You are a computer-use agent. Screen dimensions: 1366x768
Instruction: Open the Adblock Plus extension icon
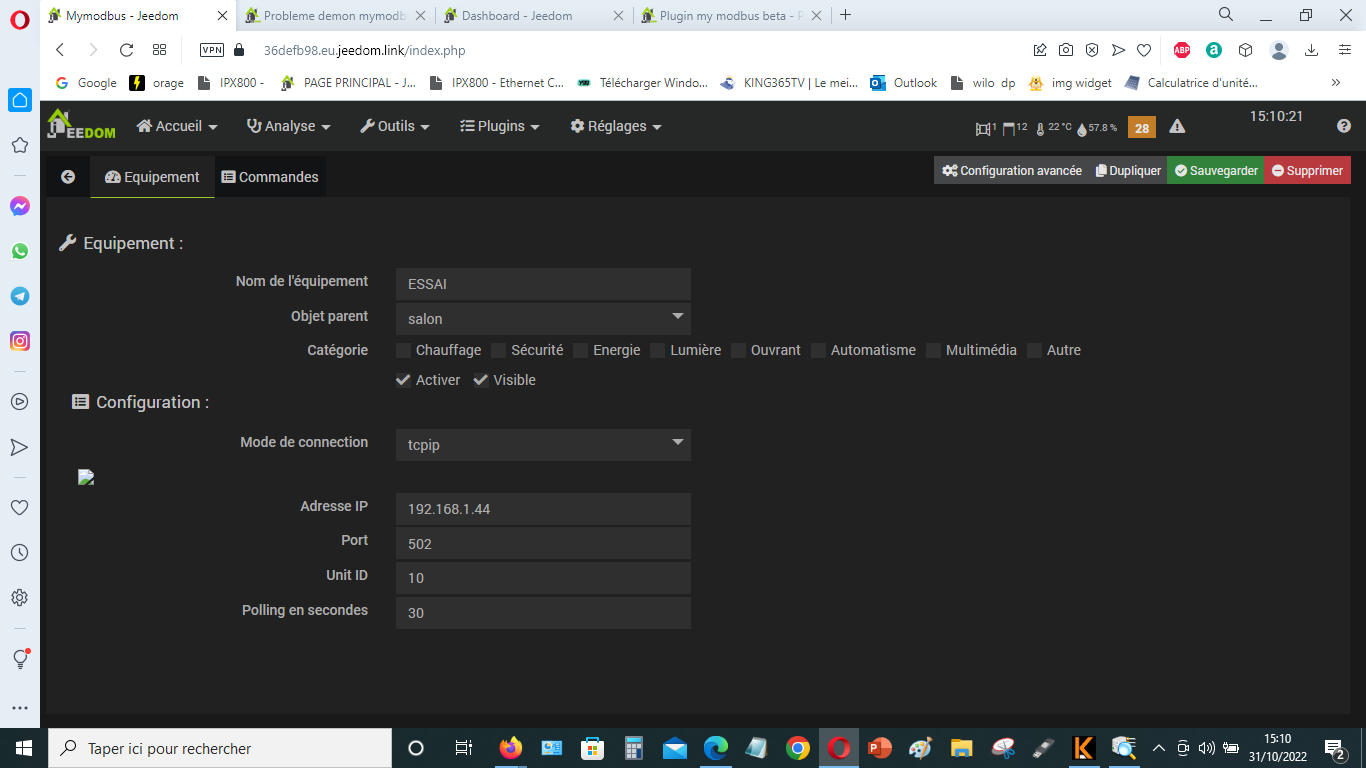tap(1182, 50)
